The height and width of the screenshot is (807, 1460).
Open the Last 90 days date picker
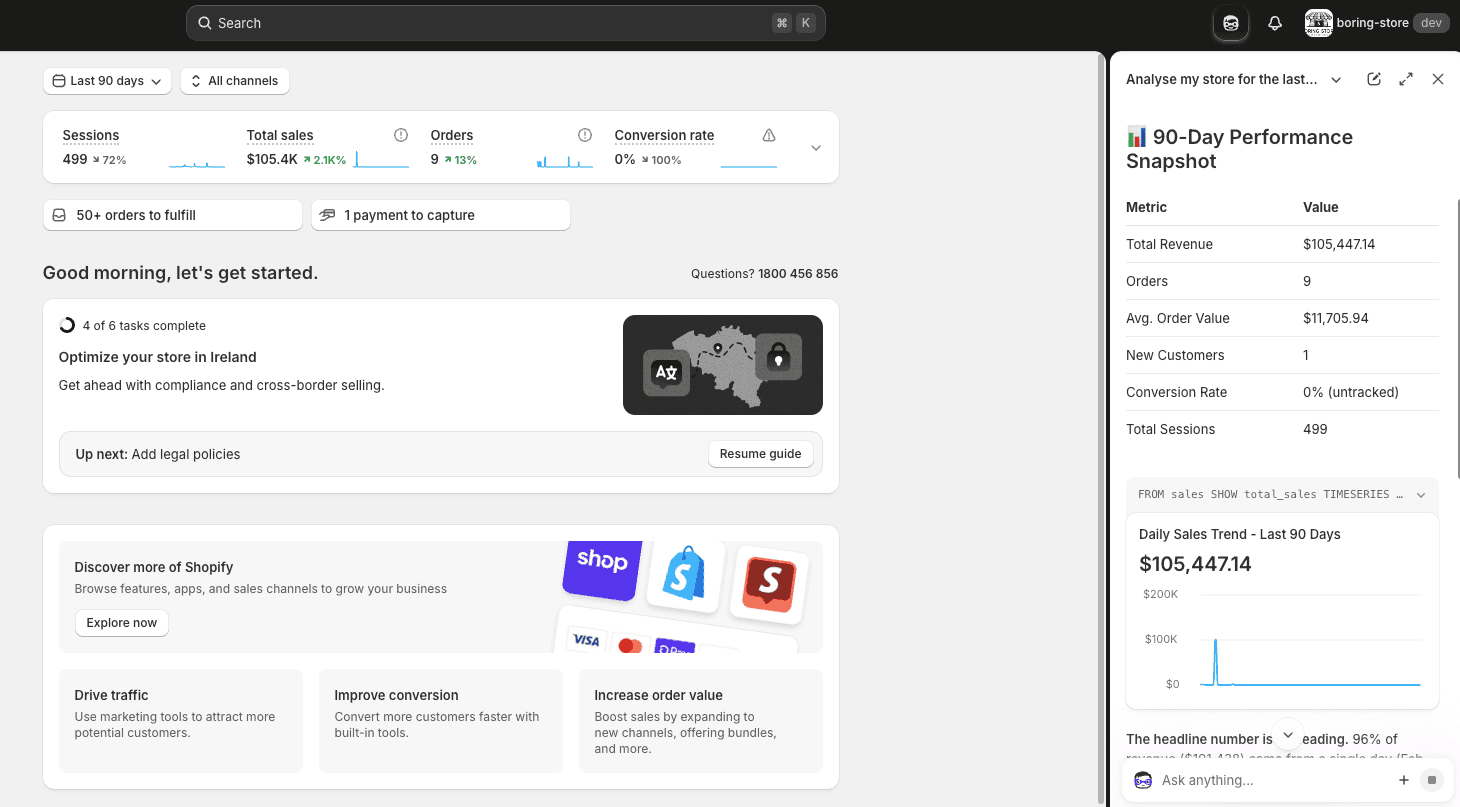[107, 81]
